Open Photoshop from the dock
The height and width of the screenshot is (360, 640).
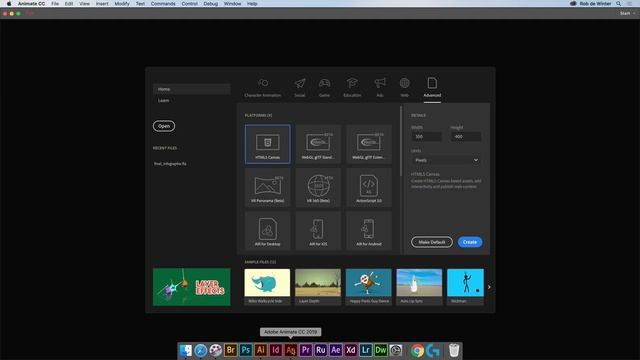click(x=246, y=350)
